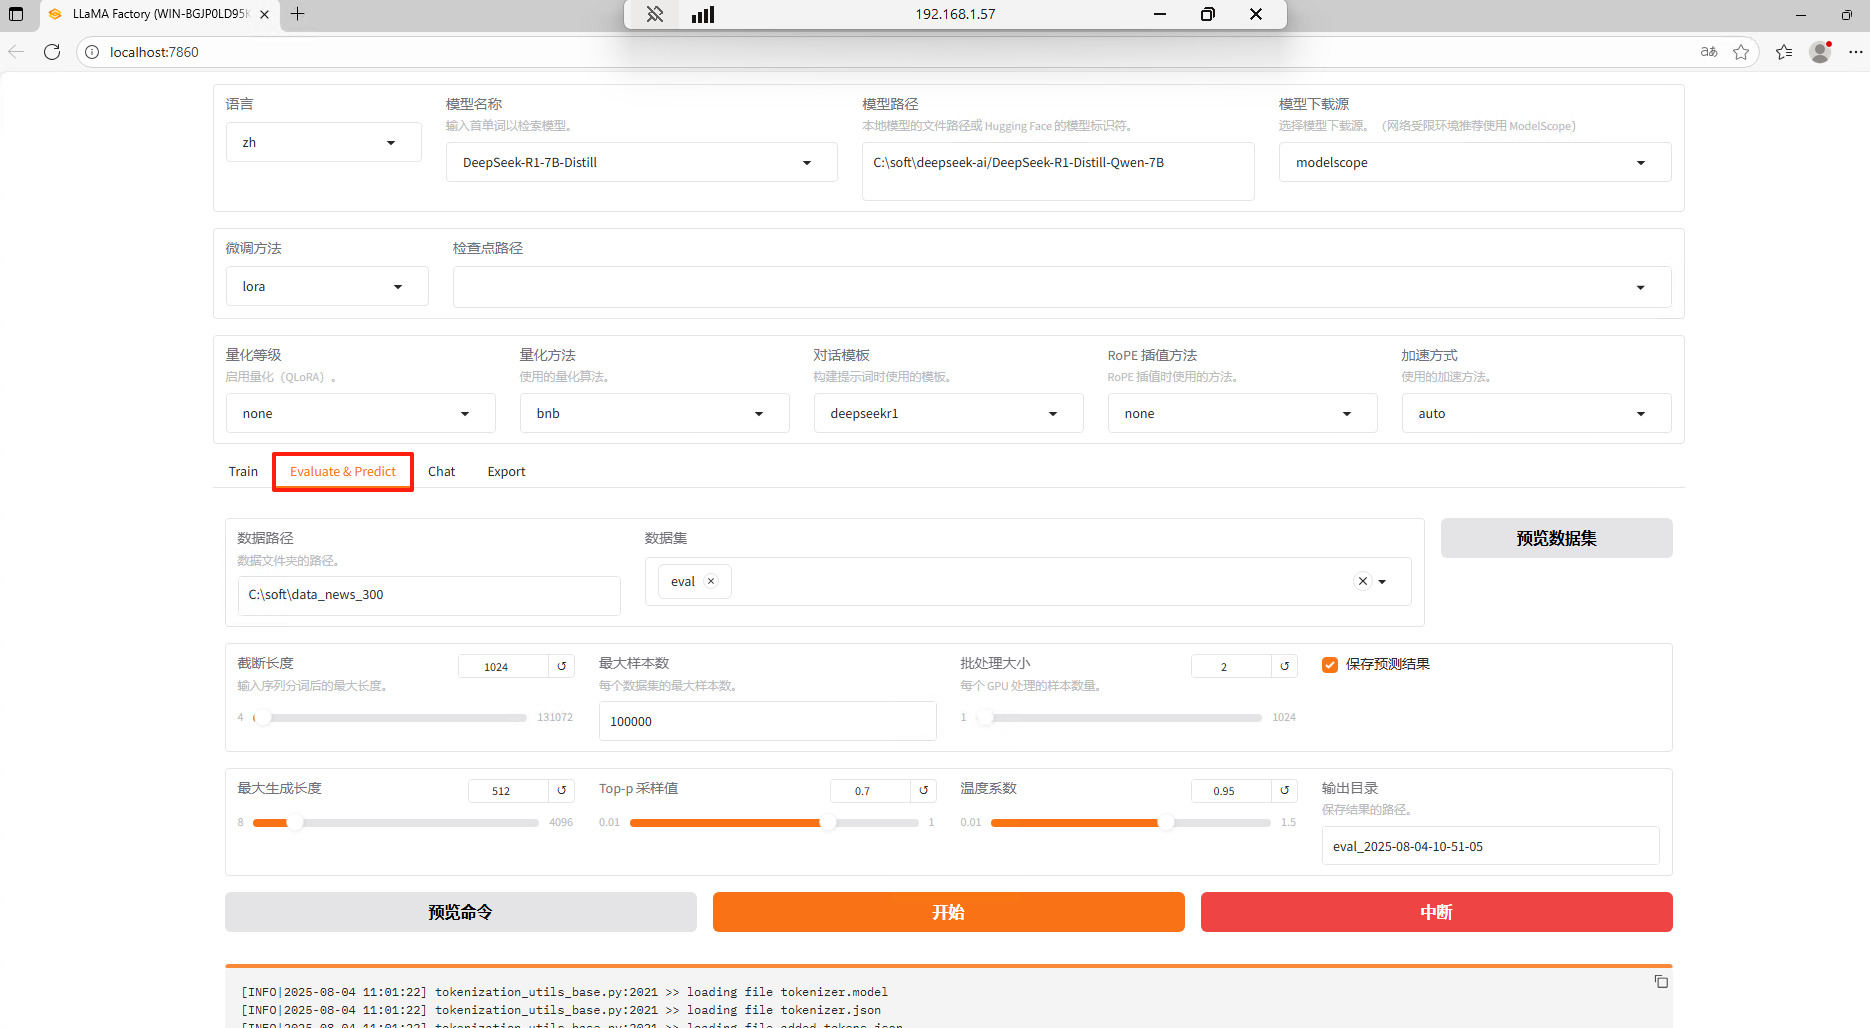Screen dimensions: 1870x1028
Task: Open the translate page option
Action: coord(1709,52)
